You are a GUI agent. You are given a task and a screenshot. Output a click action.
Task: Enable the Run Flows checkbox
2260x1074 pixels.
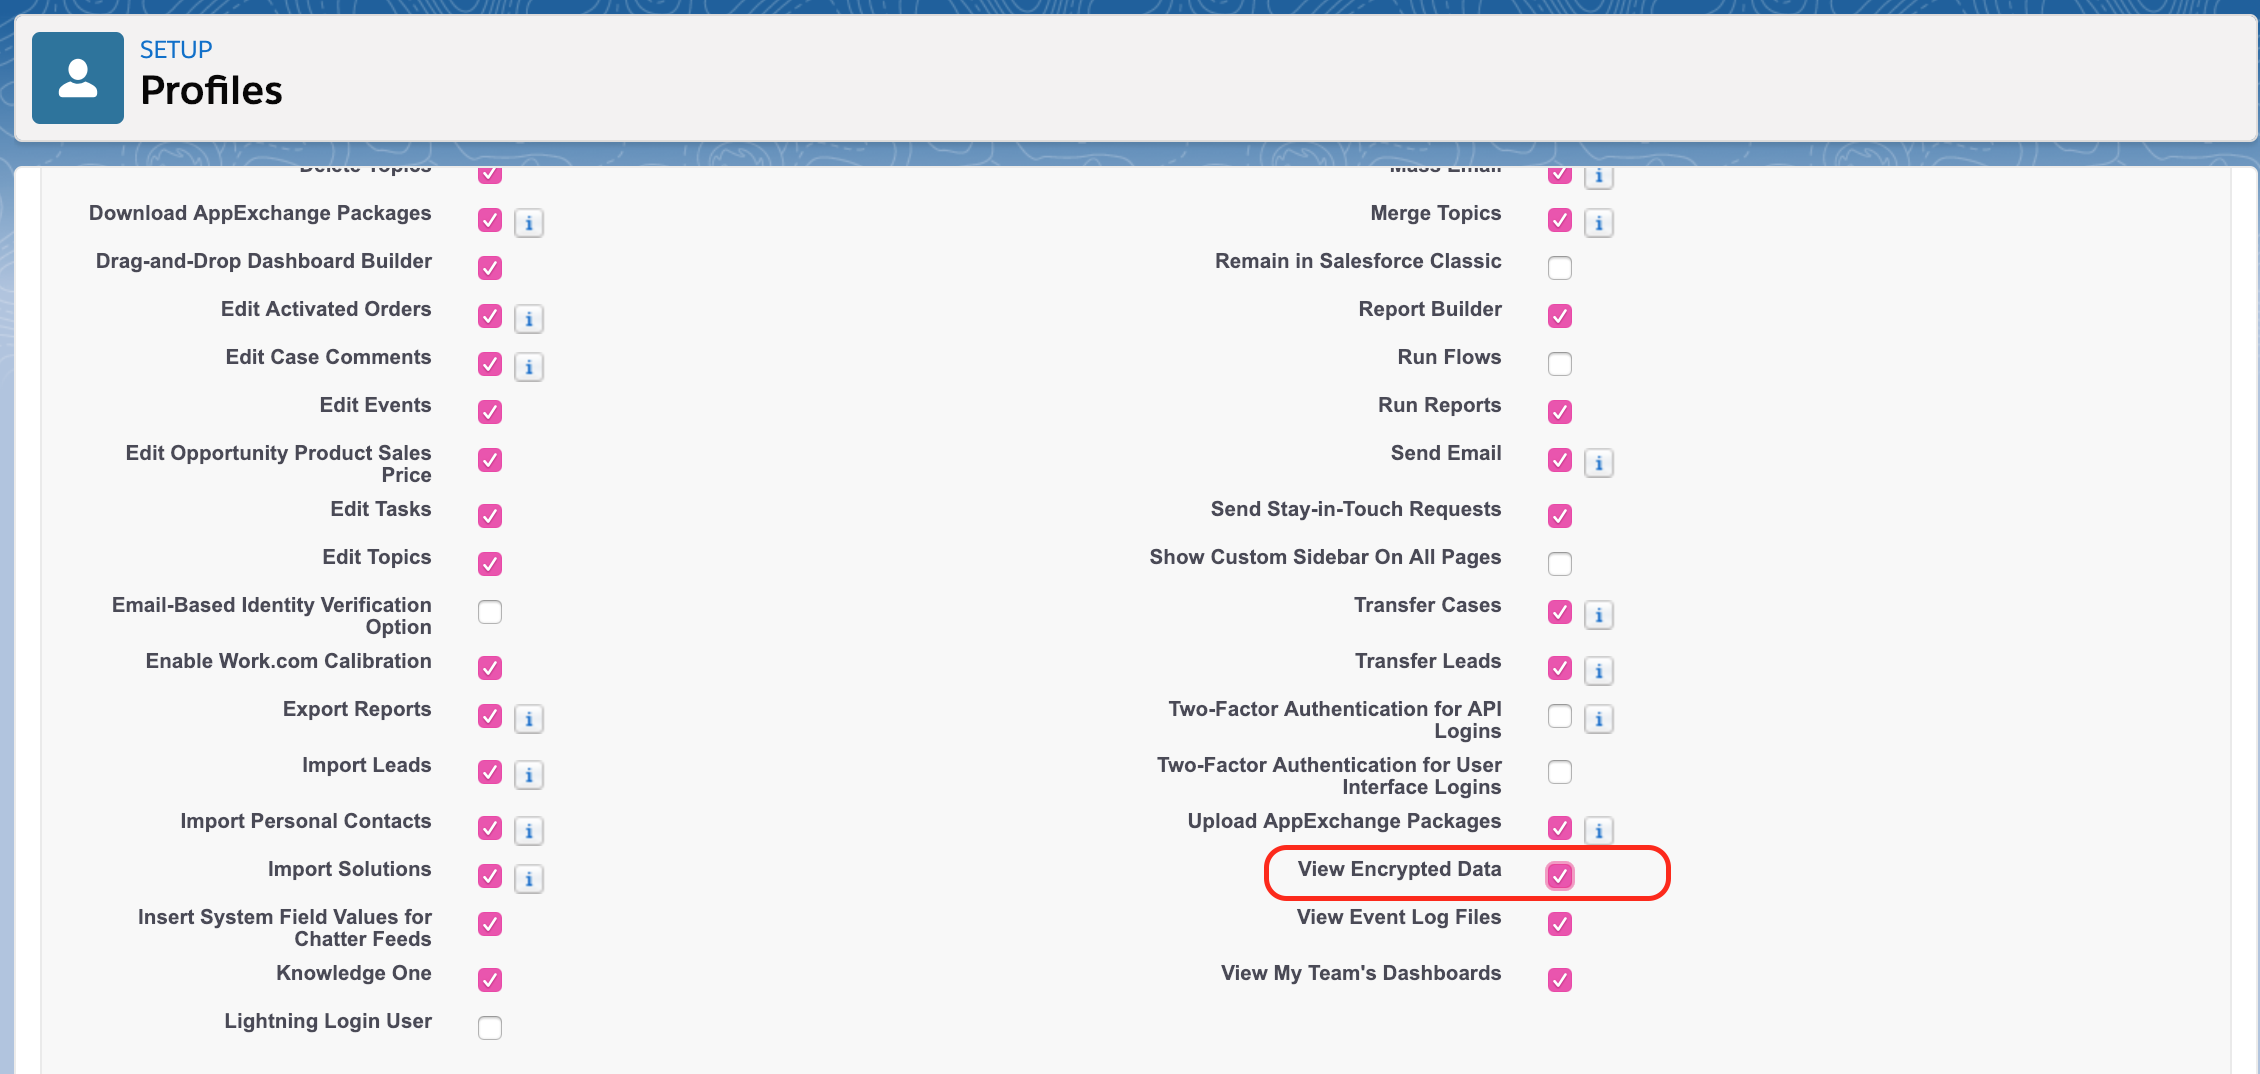(x=1559, y=364)
